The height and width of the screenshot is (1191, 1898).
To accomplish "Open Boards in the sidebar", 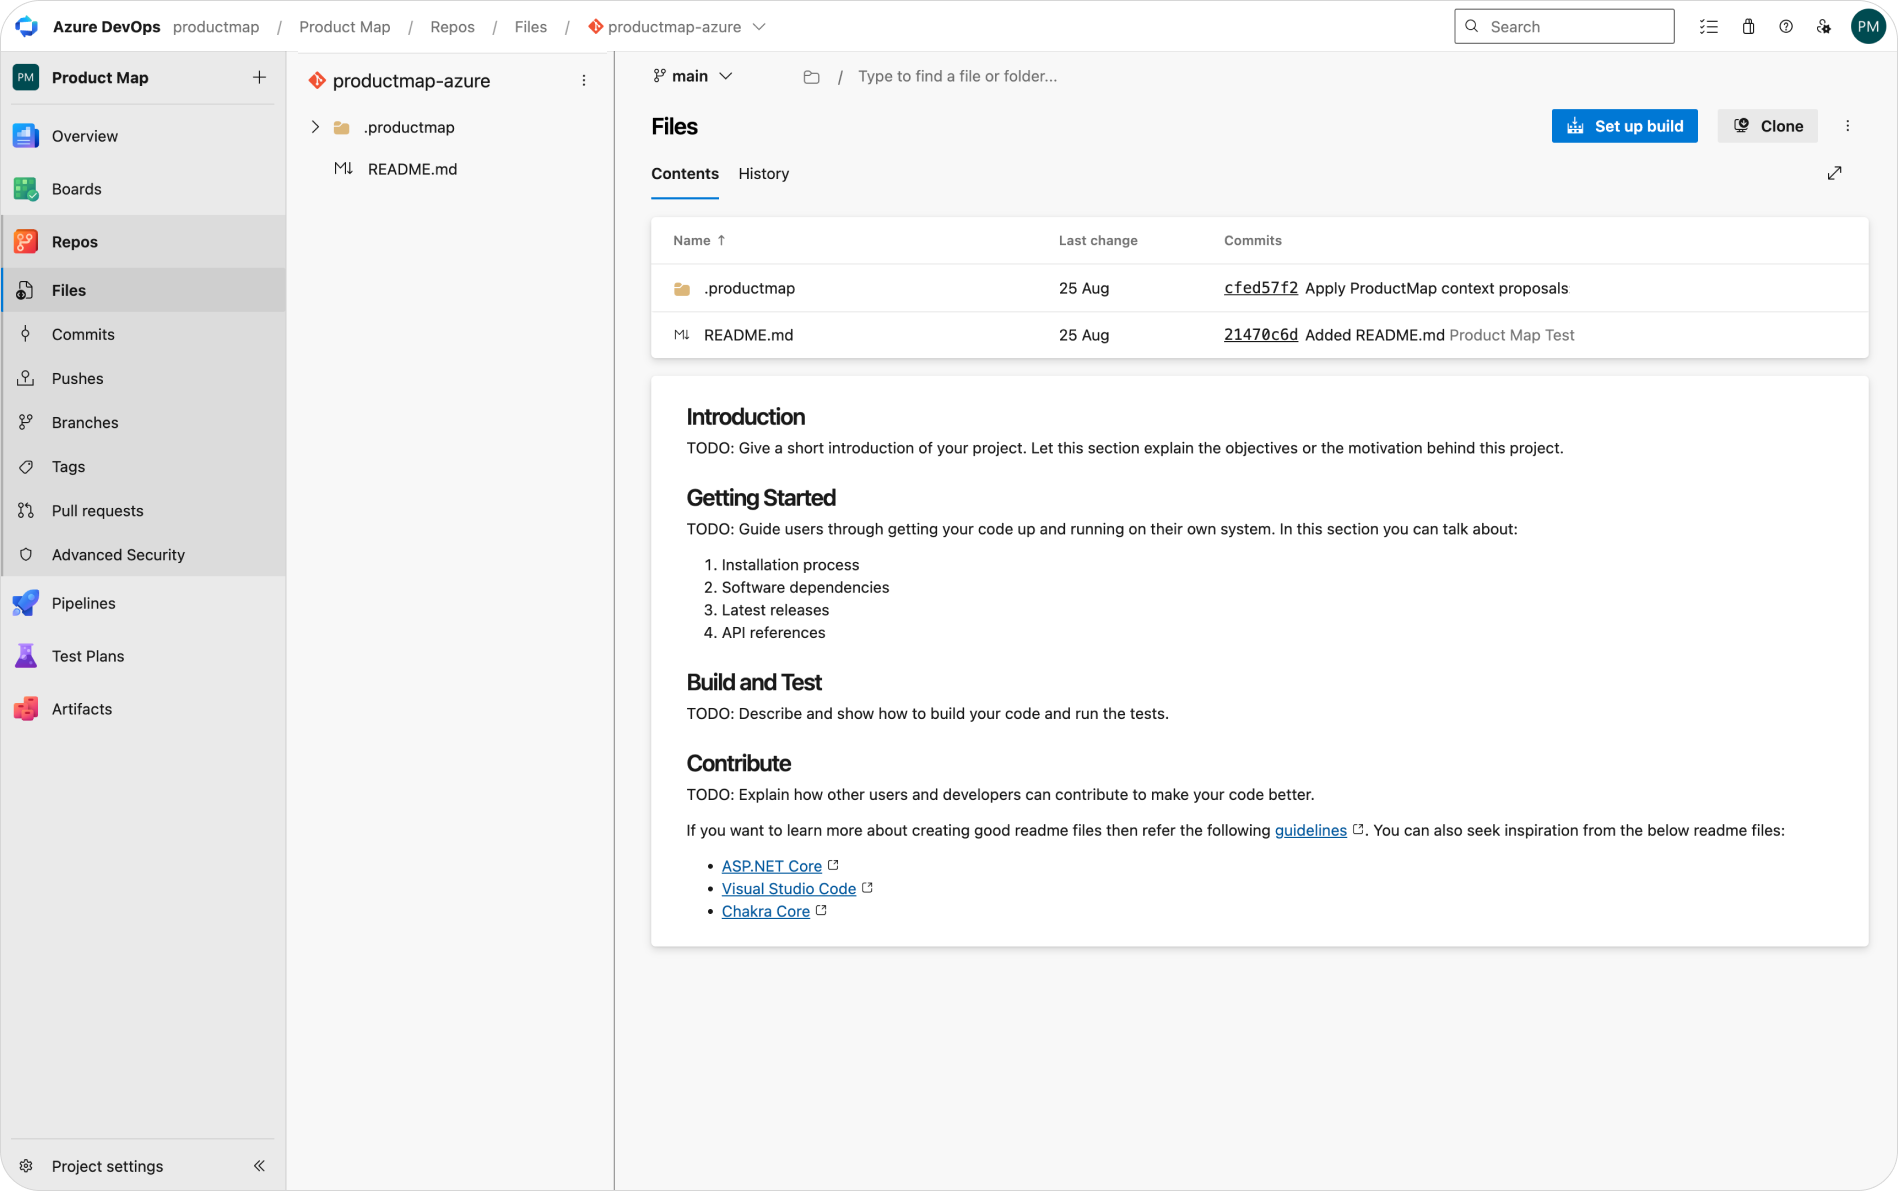I will pos(143,189).
